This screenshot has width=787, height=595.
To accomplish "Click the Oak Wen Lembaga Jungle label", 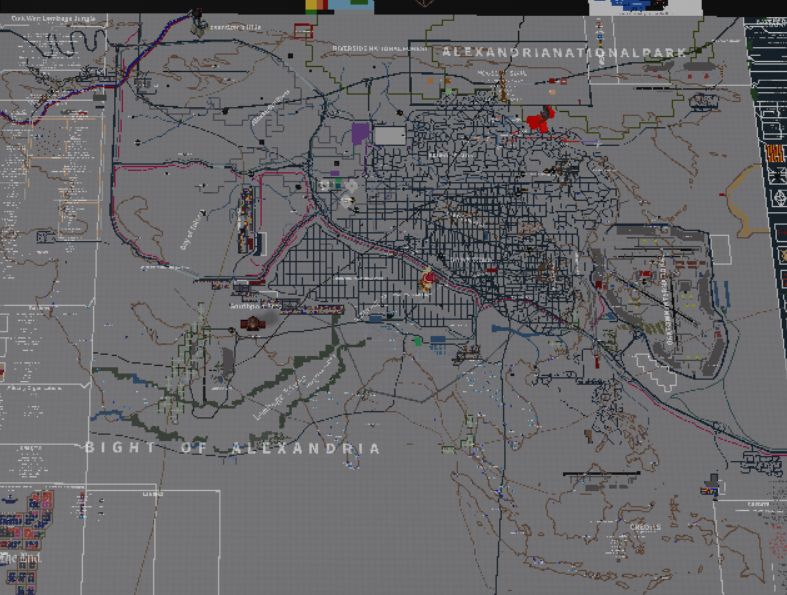I will (x=54, y=19).
